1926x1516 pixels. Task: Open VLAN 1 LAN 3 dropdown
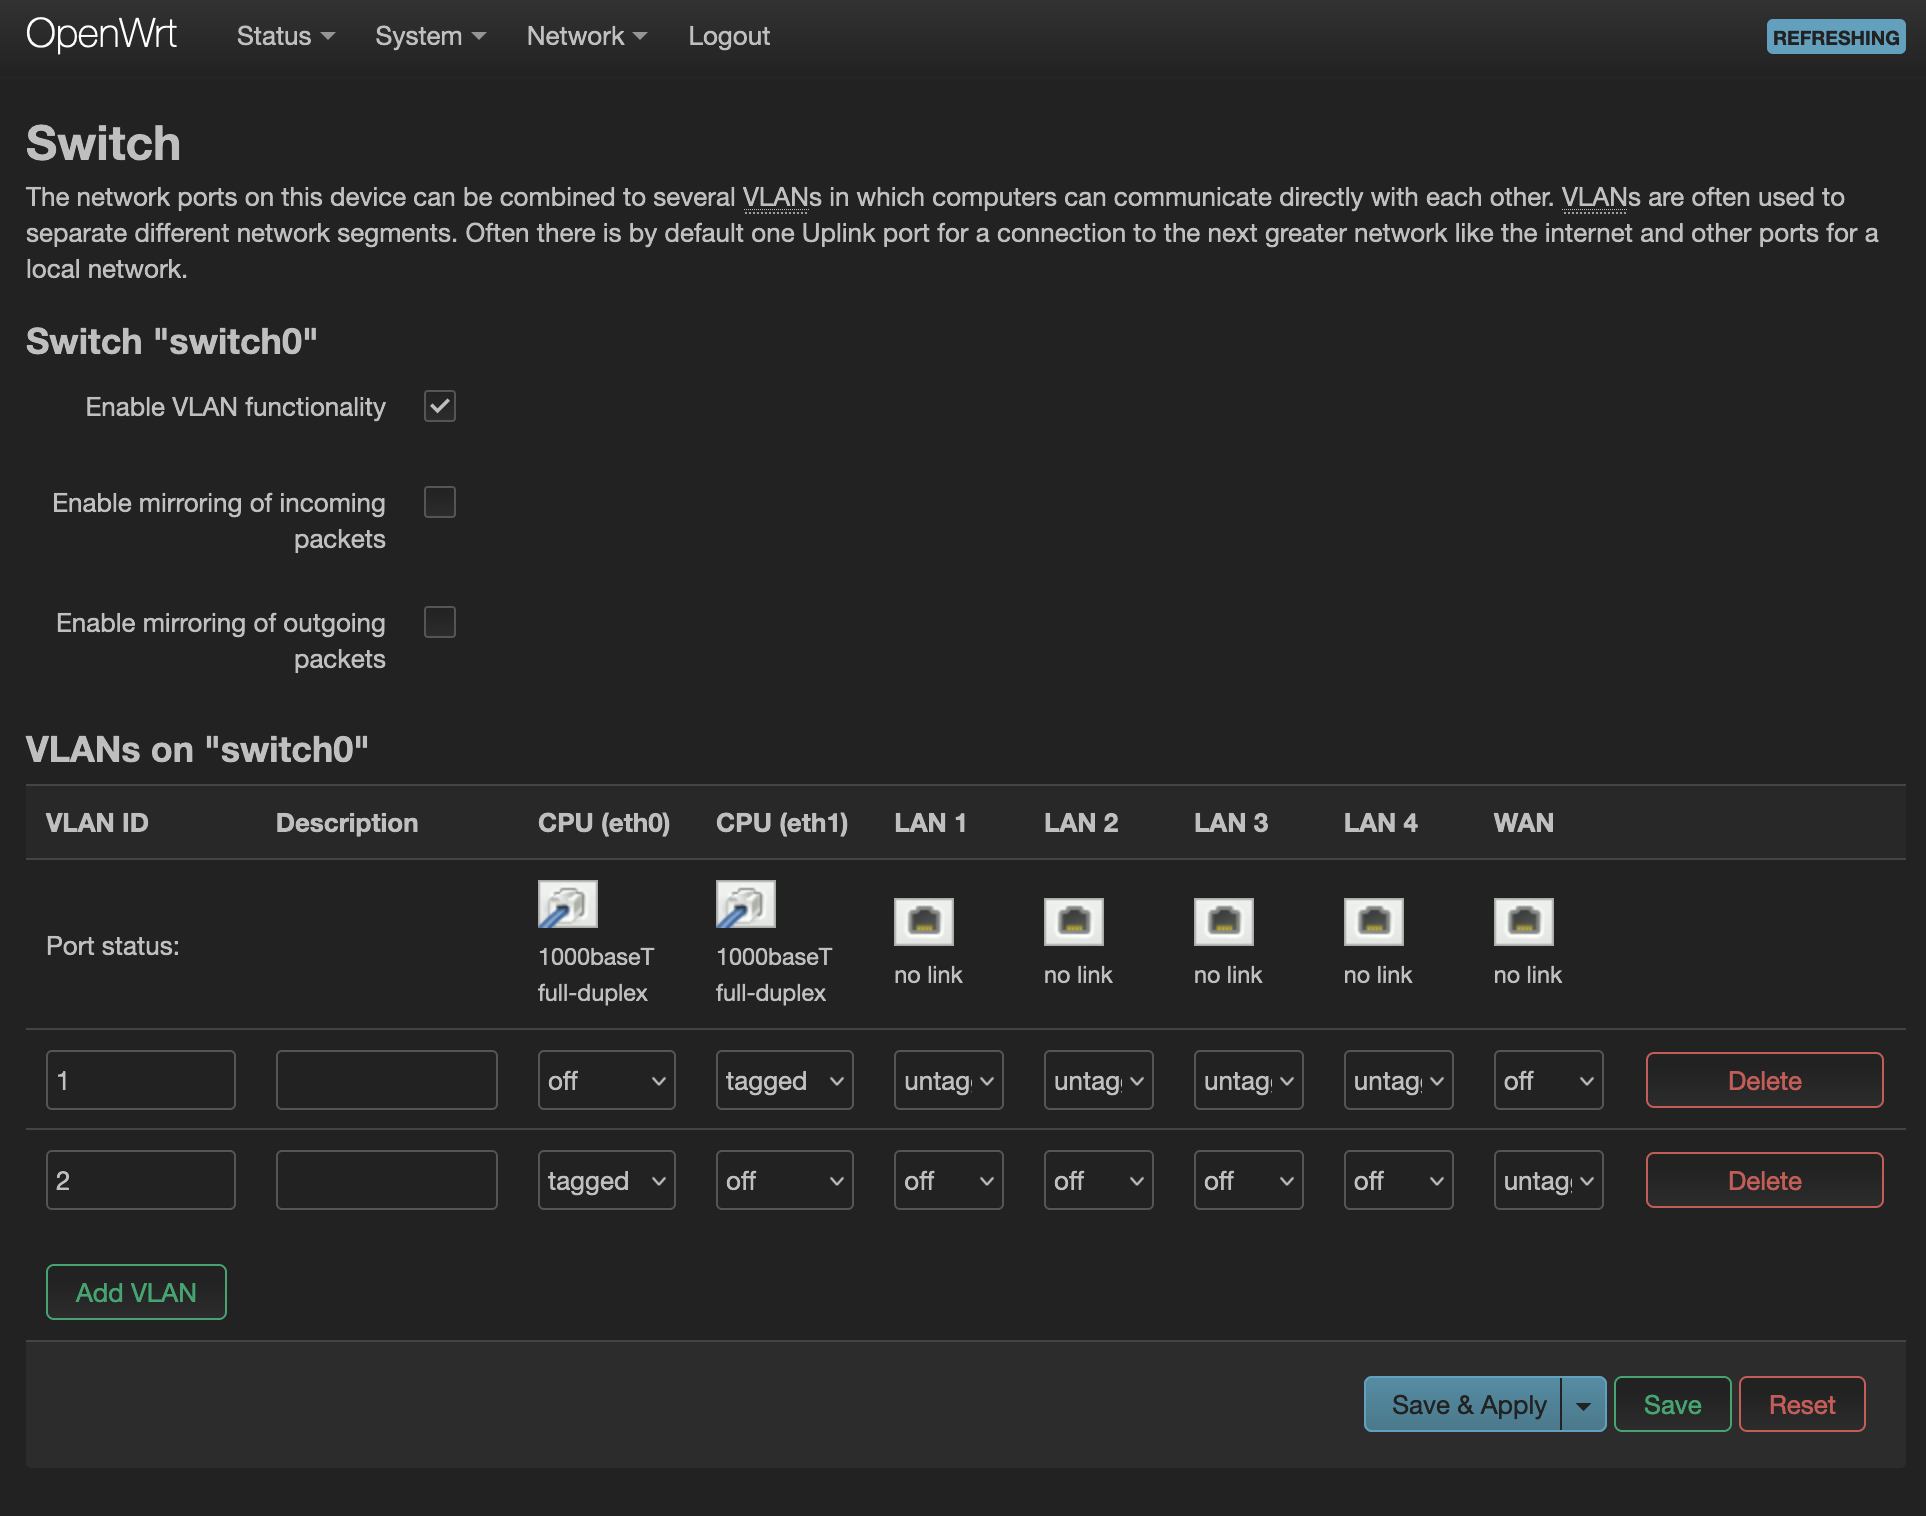click(x=1249, y=1080)
